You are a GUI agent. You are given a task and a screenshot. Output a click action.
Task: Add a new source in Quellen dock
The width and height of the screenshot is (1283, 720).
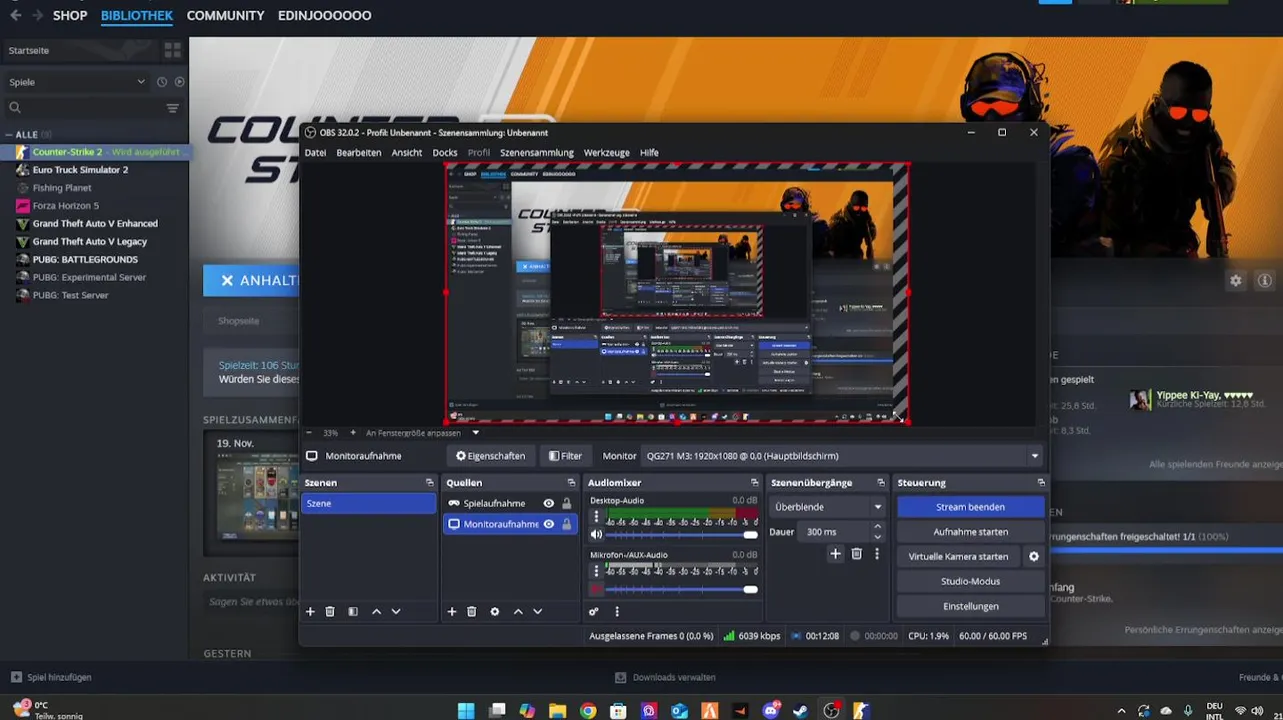coord(452,611)
